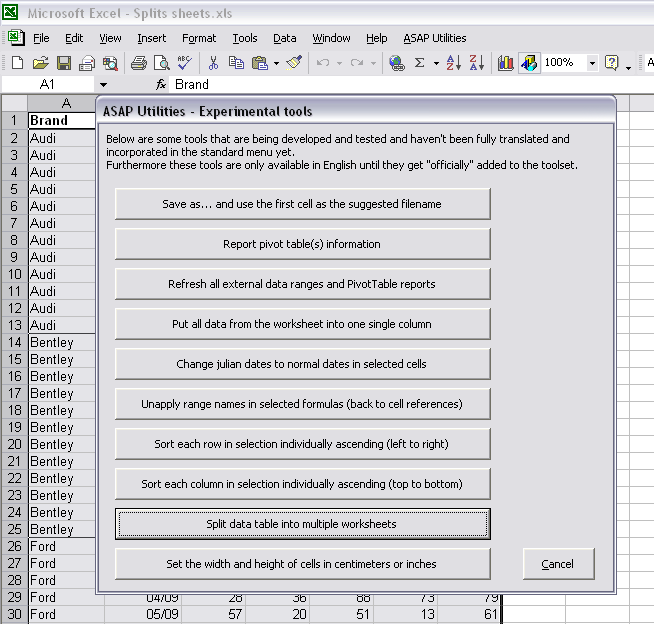This screenshot has width=654, height=624.
Task: Open the ASAP Utilities menu
Action: tap(435, 38)
